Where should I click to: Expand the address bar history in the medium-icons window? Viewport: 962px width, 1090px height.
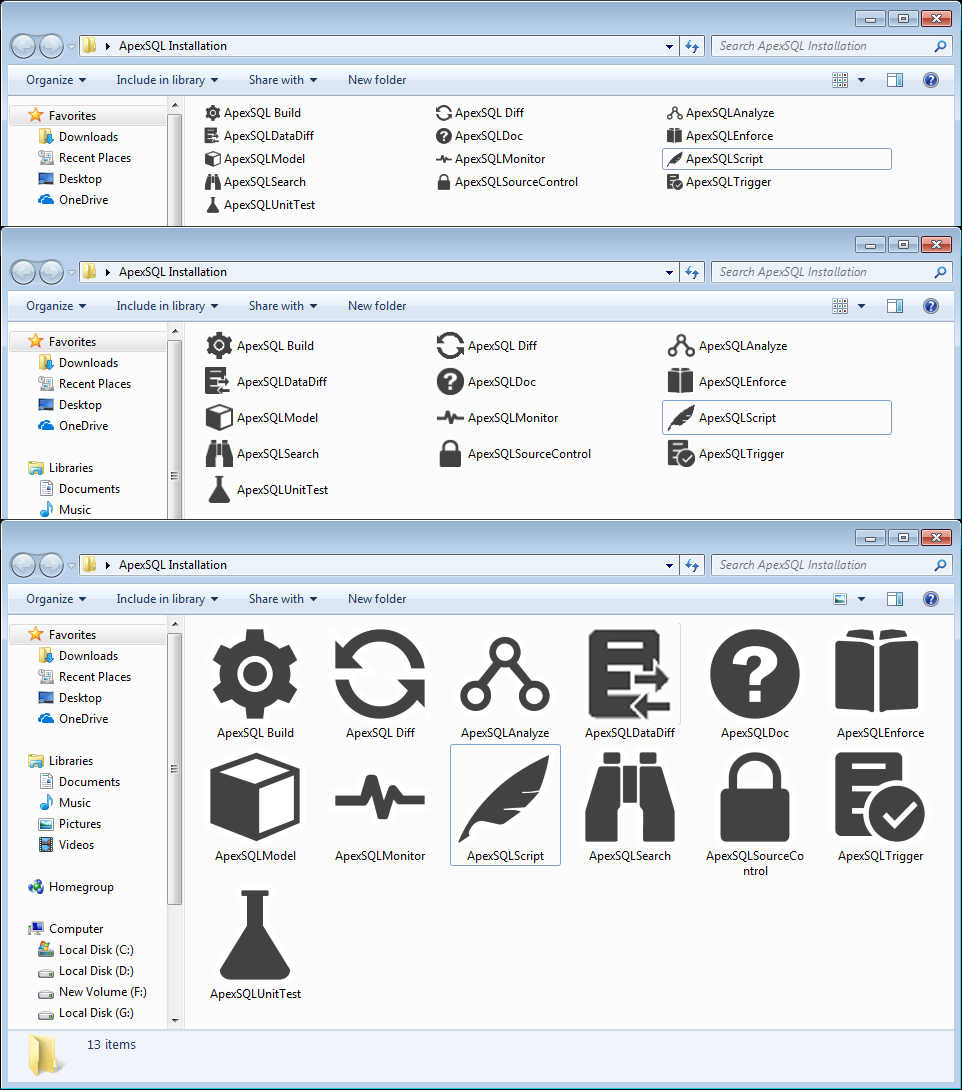pos(669,272)
